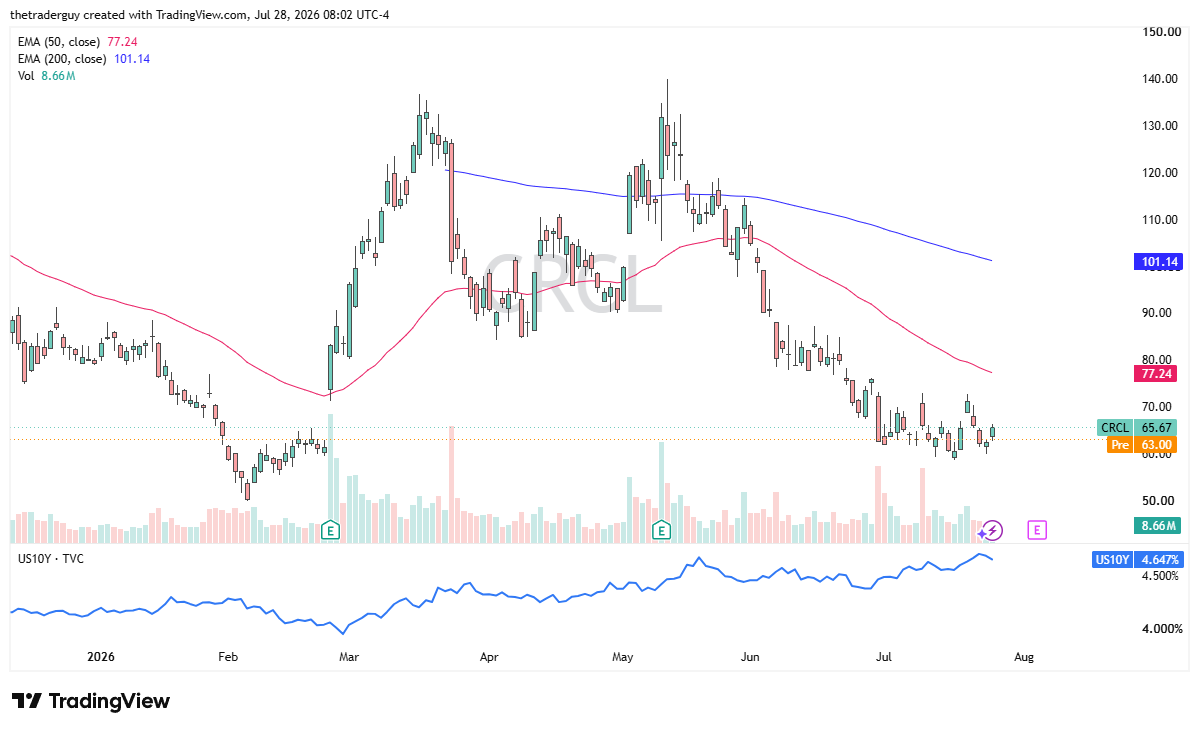This screenshot has width=1199, height=731.
Task: Click the May time axis label
Action: pos(622,657)
